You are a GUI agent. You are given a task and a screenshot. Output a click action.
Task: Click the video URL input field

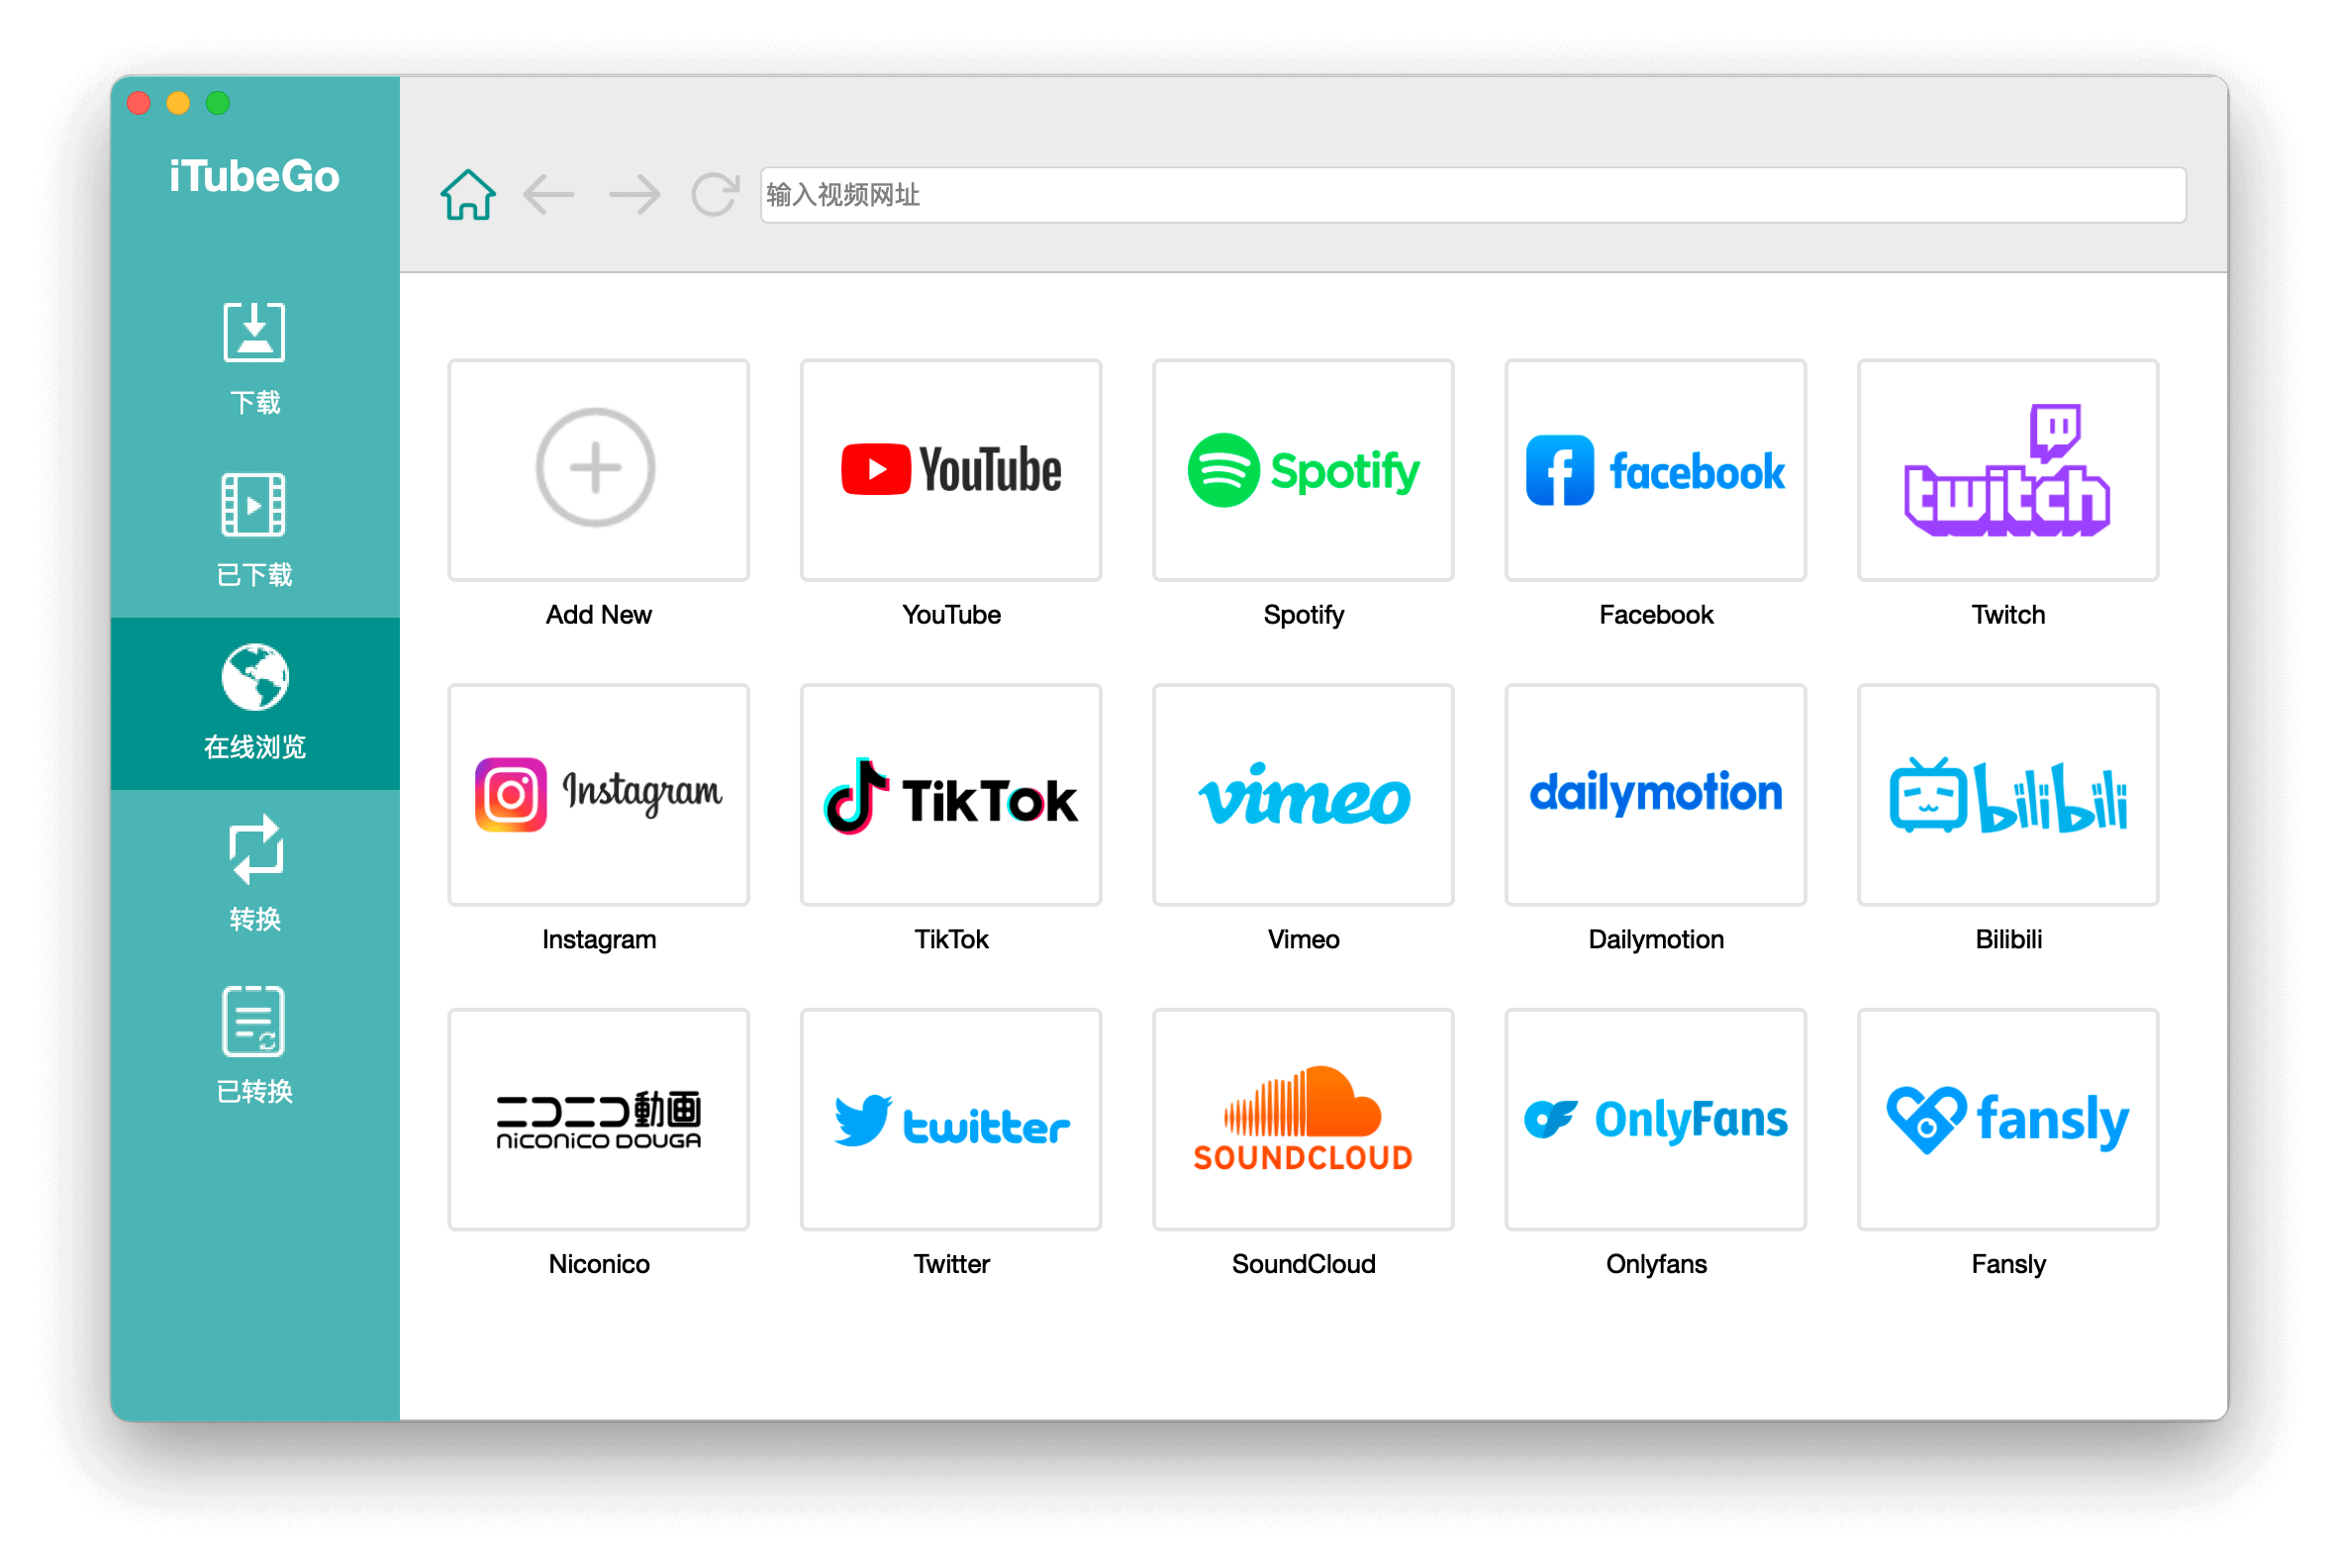click(x=1470, y=194)
